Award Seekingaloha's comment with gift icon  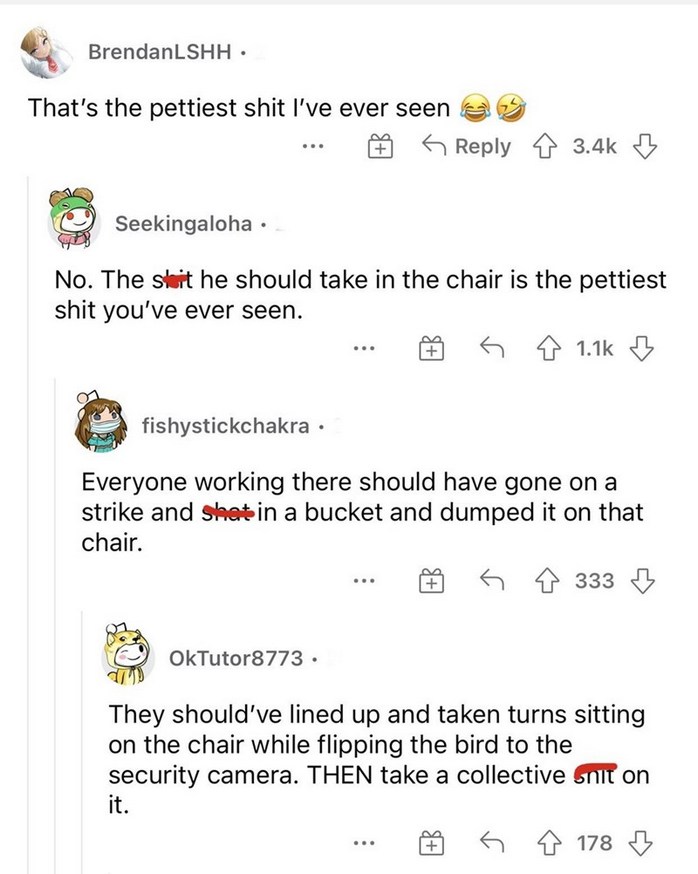tap(432, 349)
